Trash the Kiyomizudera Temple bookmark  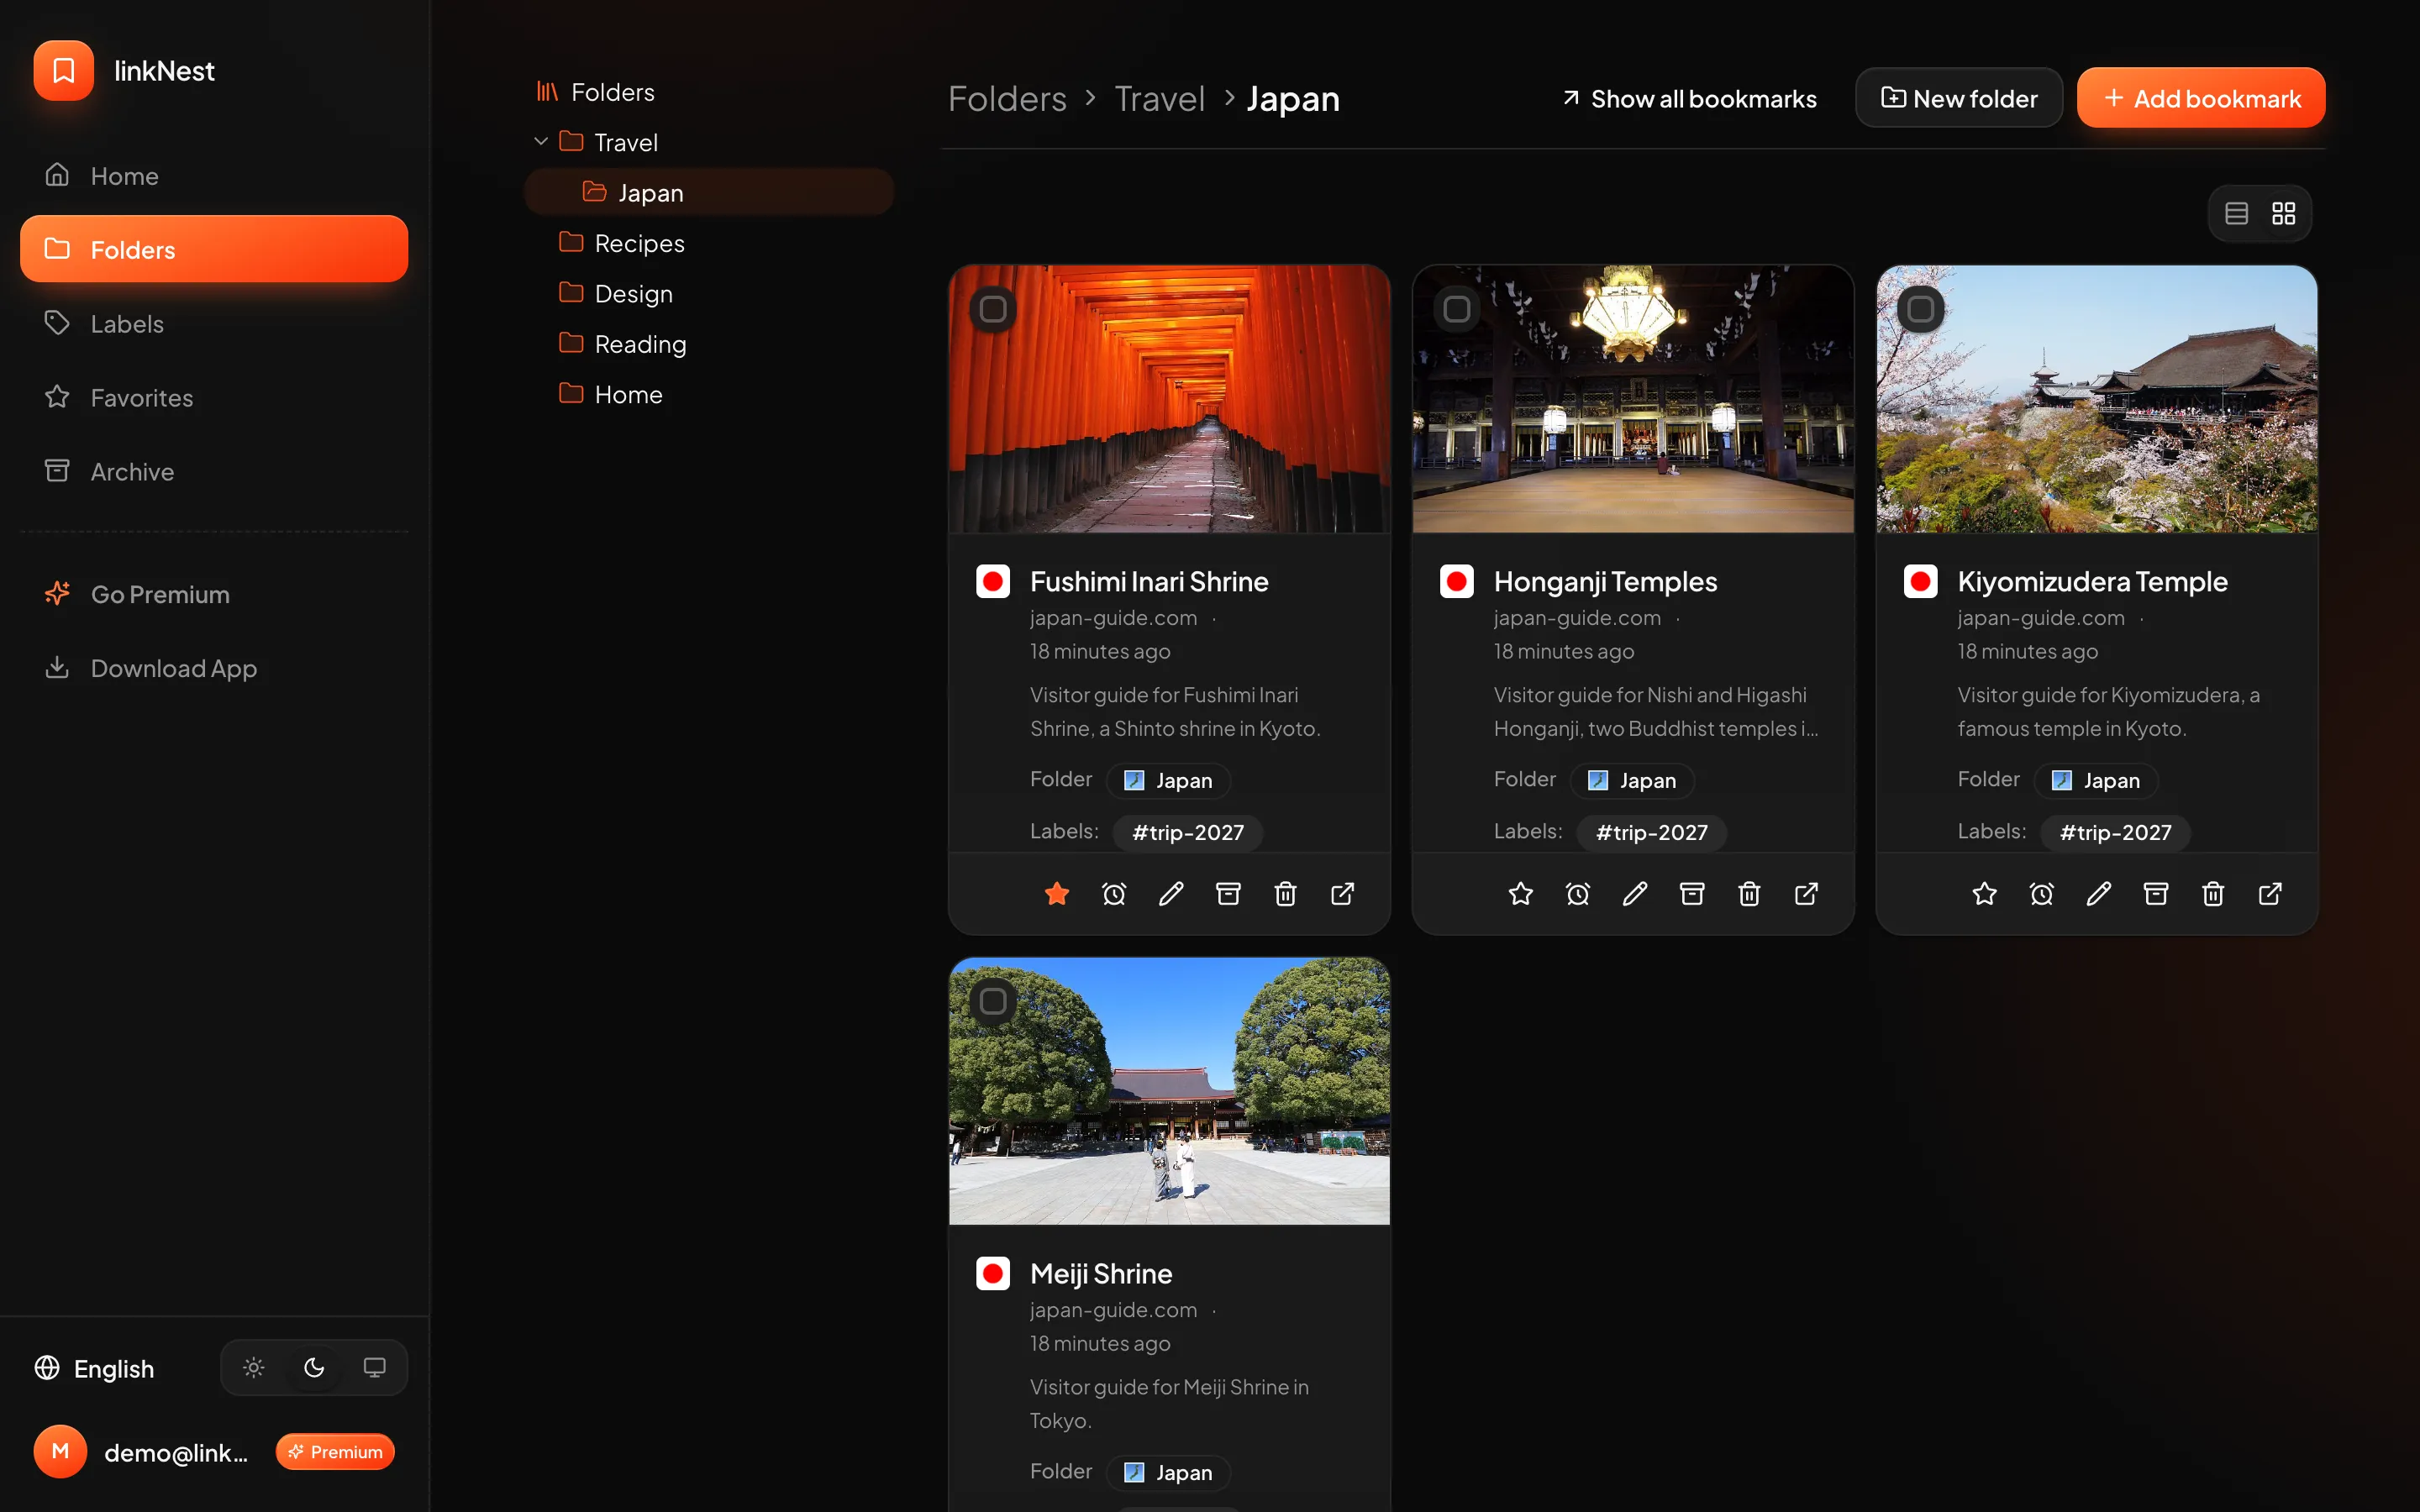click(x=2212, y=893)
